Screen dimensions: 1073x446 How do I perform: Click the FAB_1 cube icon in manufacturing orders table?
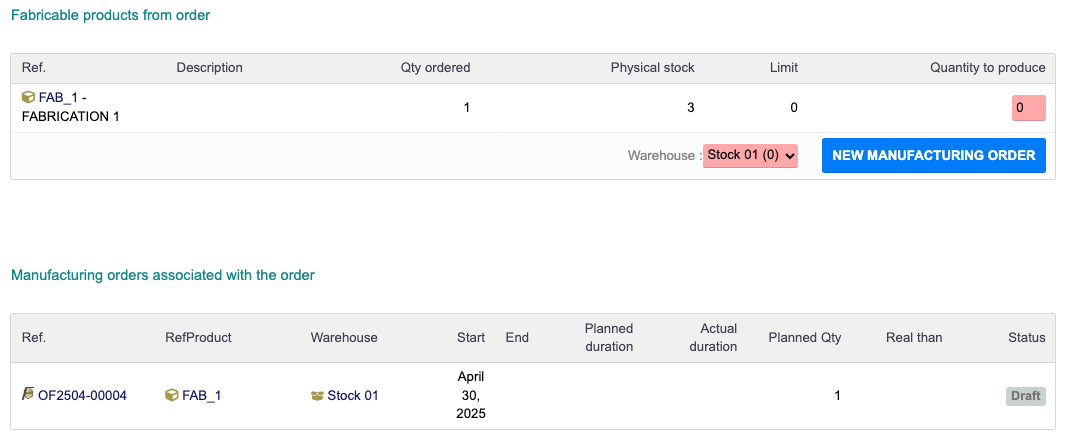pyautogui.click(x=172, y=396)
